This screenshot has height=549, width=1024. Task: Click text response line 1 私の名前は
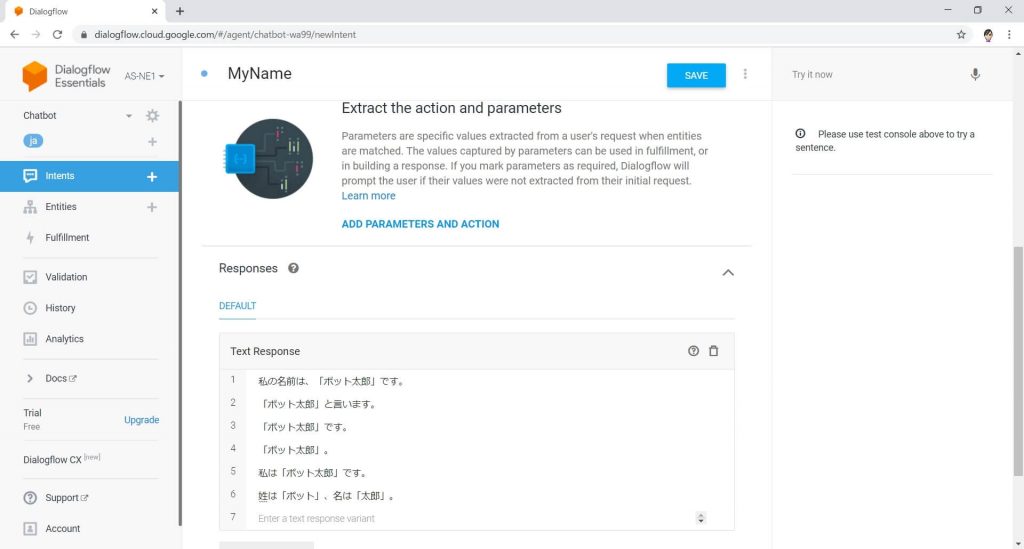(x=330, y=381)
